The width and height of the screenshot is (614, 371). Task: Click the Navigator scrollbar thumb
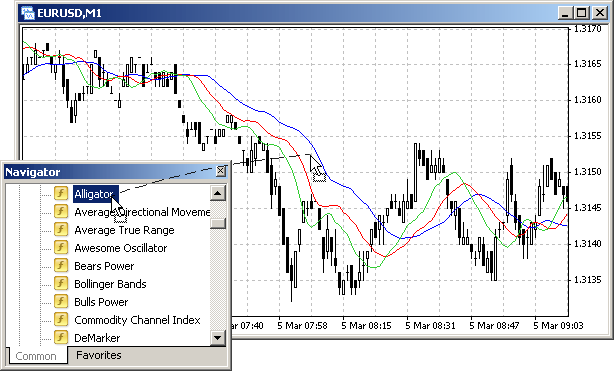click(x=218, y=223)
